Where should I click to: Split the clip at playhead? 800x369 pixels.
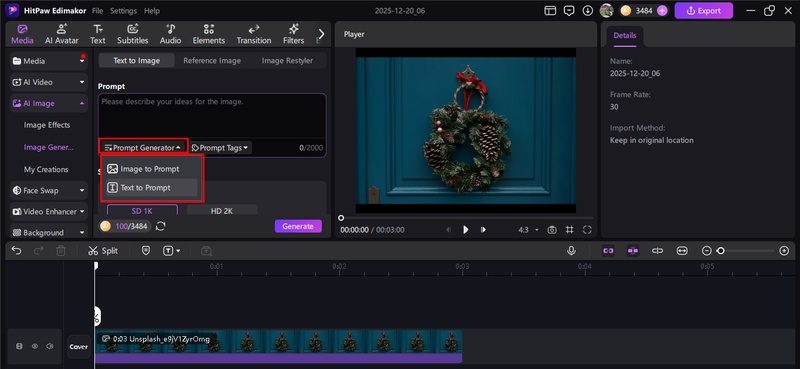pos(103,251)
